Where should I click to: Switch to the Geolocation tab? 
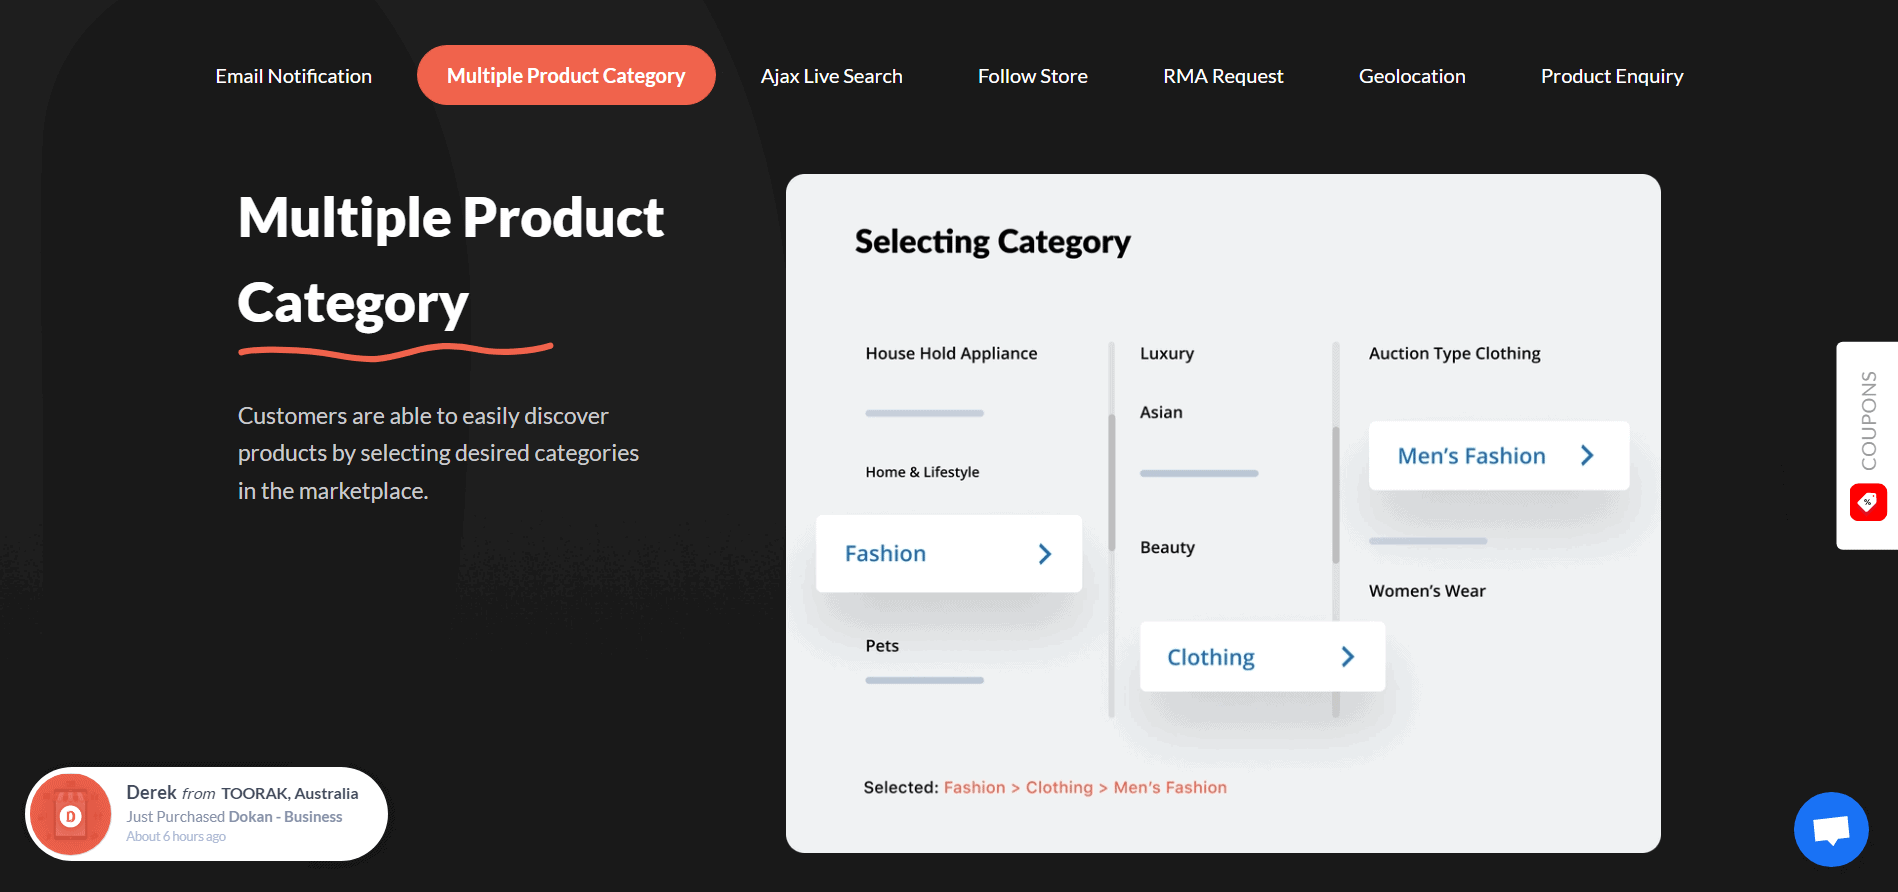tap(1412, 76)
